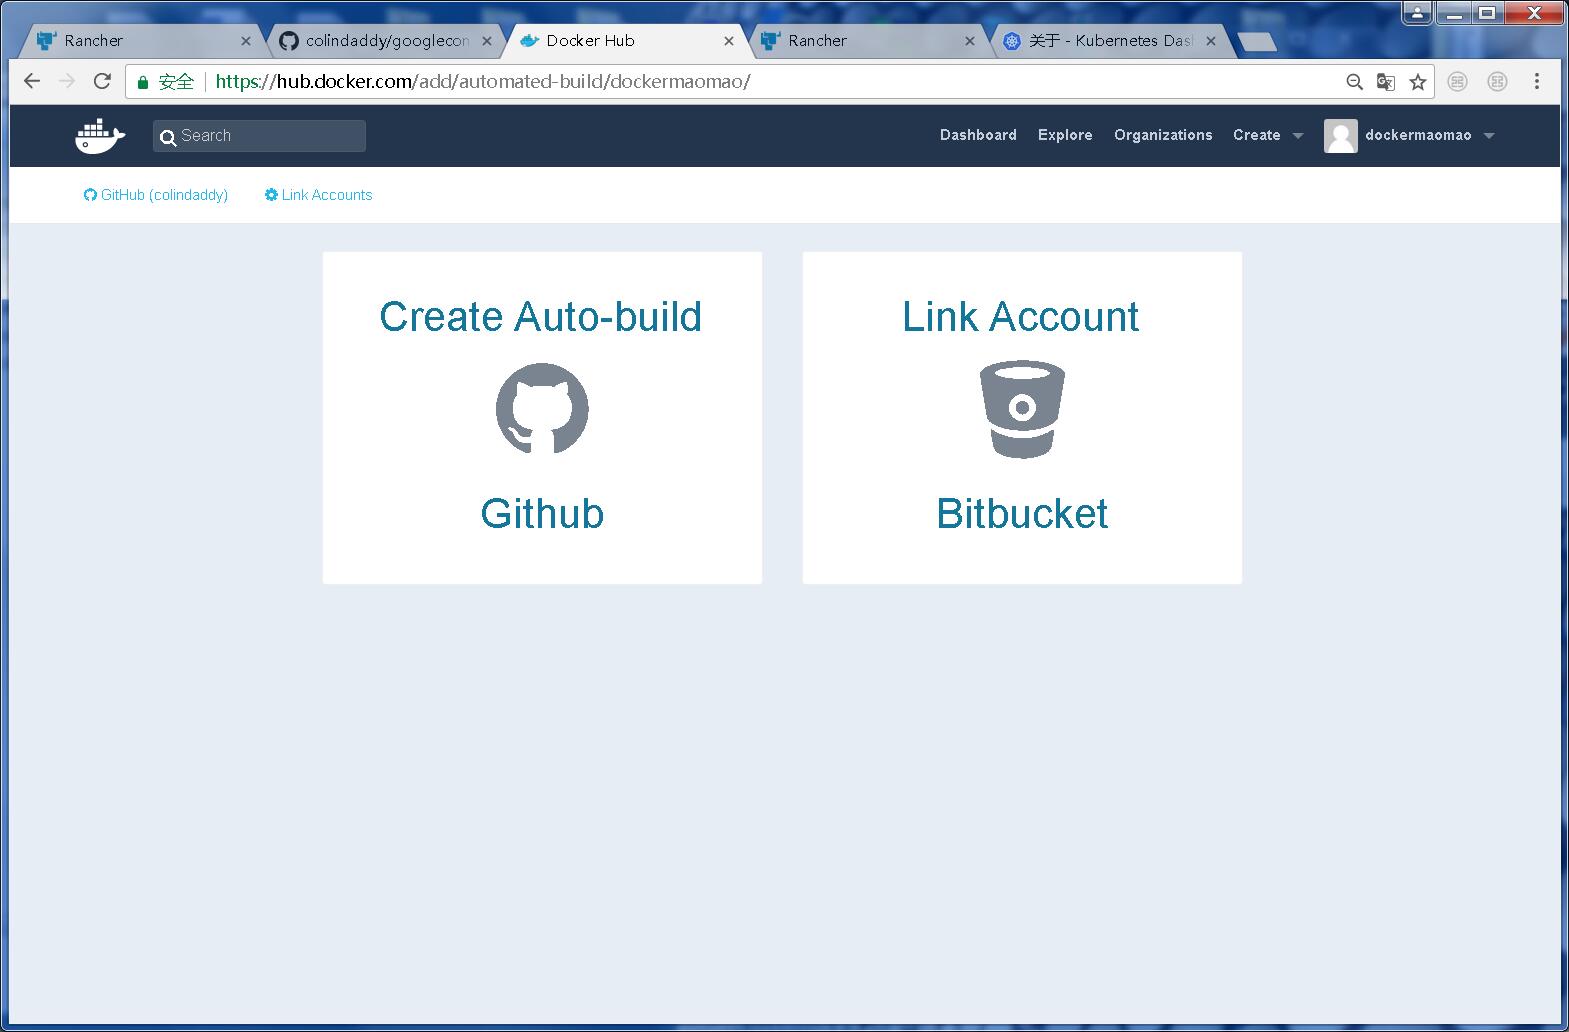The height and width of the screenshot is (1032, 1569).
Task: Click the translate page icon
Action: [x=1386, y=82]
